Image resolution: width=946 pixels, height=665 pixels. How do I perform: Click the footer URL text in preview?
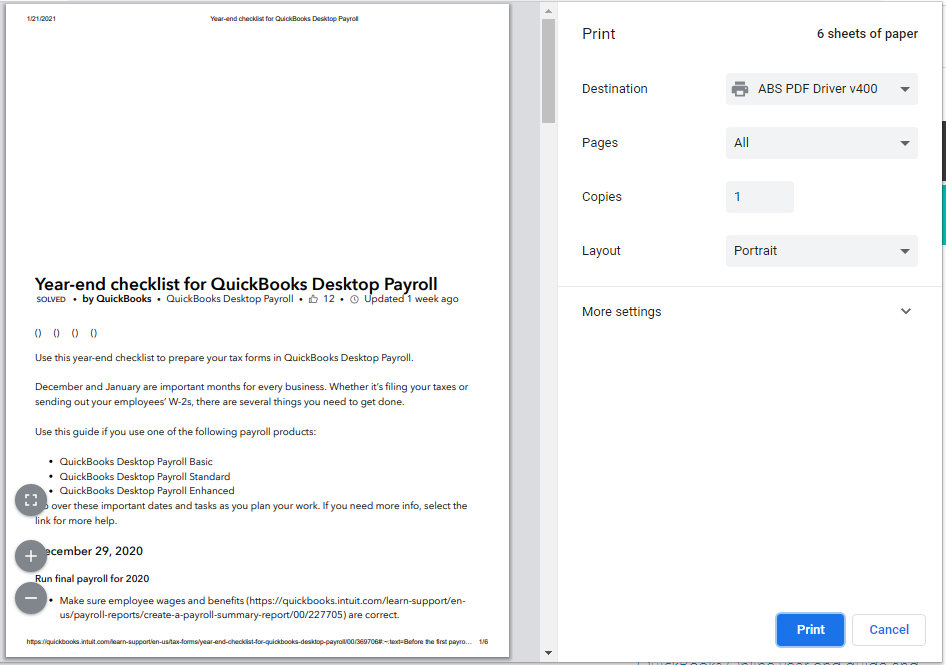click(249, 641)
